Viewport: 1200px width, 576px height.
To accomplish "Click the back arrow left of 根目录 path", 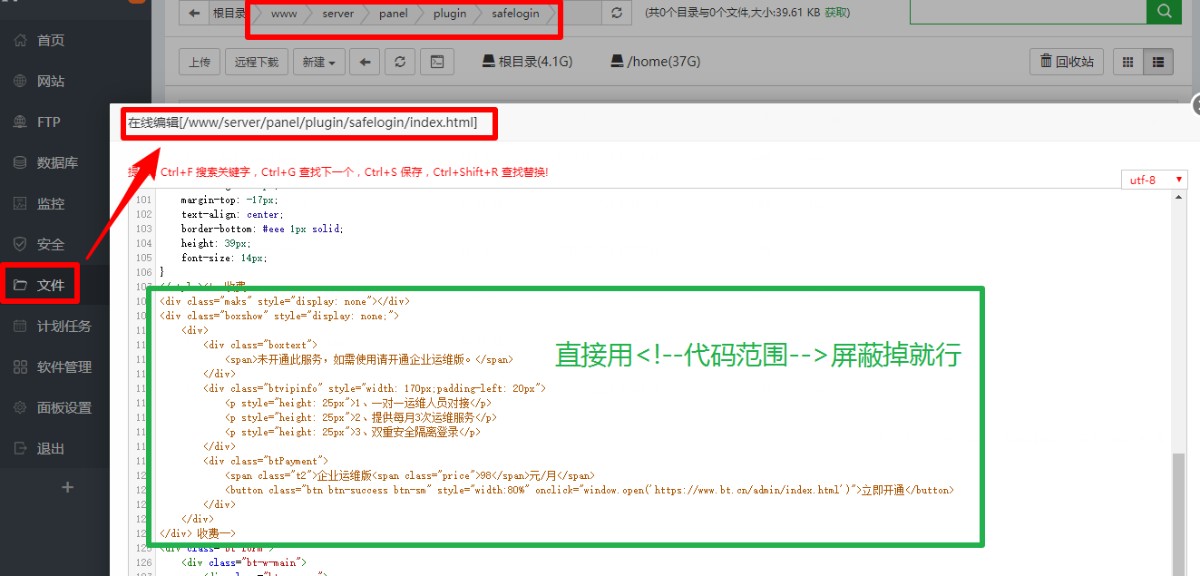I will tap(193, 13).
